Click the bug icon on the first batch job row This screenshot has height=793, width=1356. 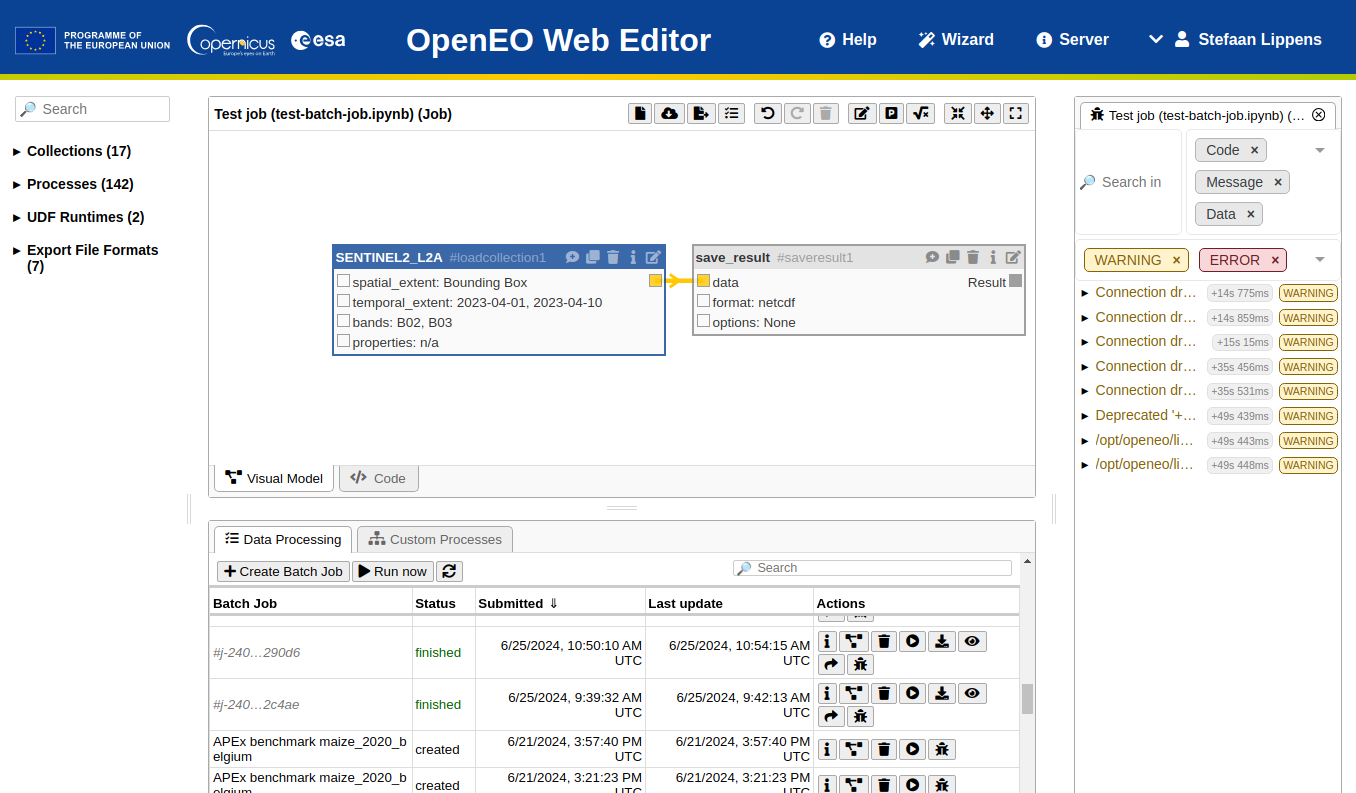tap(860, 664)
